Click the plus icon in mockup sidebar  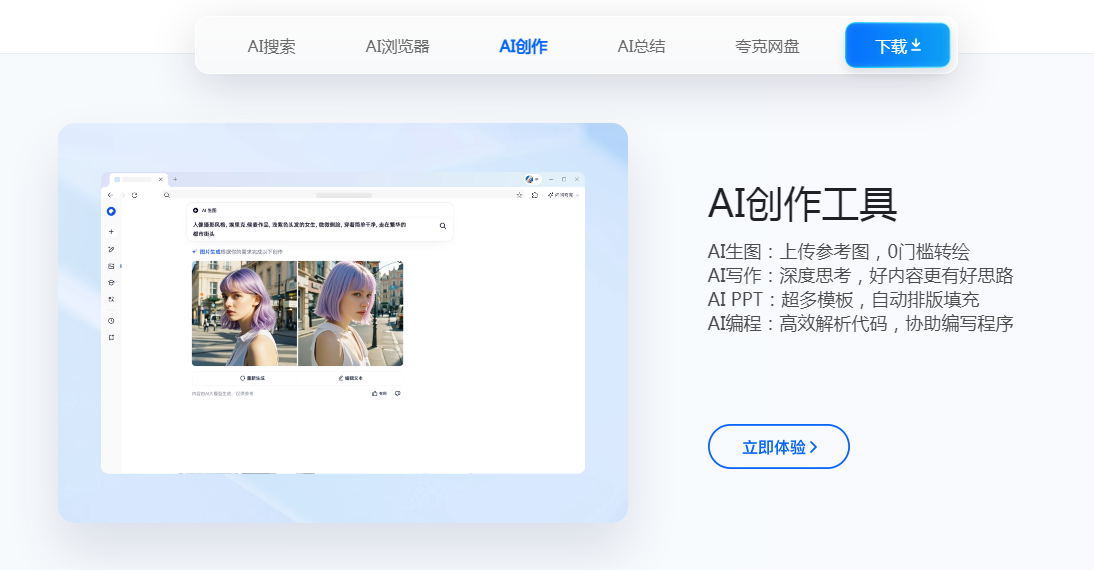click(x=111, y=232)
